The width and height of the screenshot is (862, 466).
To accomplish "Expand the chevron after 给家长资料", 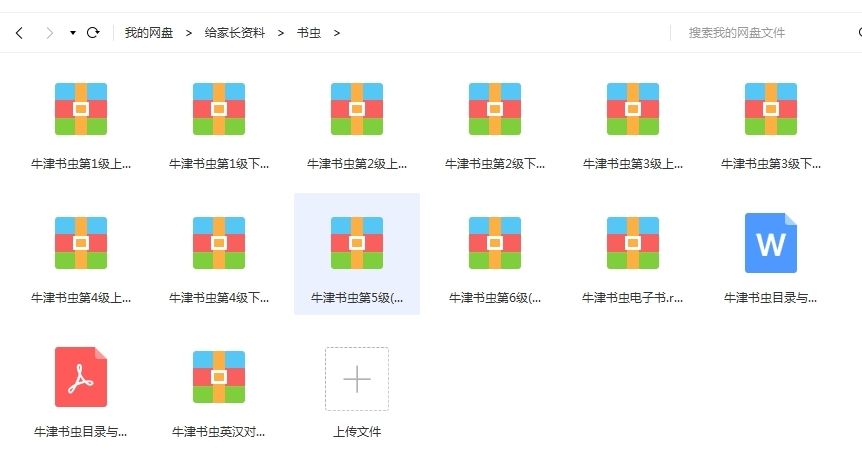I will (x=280, y=33).
